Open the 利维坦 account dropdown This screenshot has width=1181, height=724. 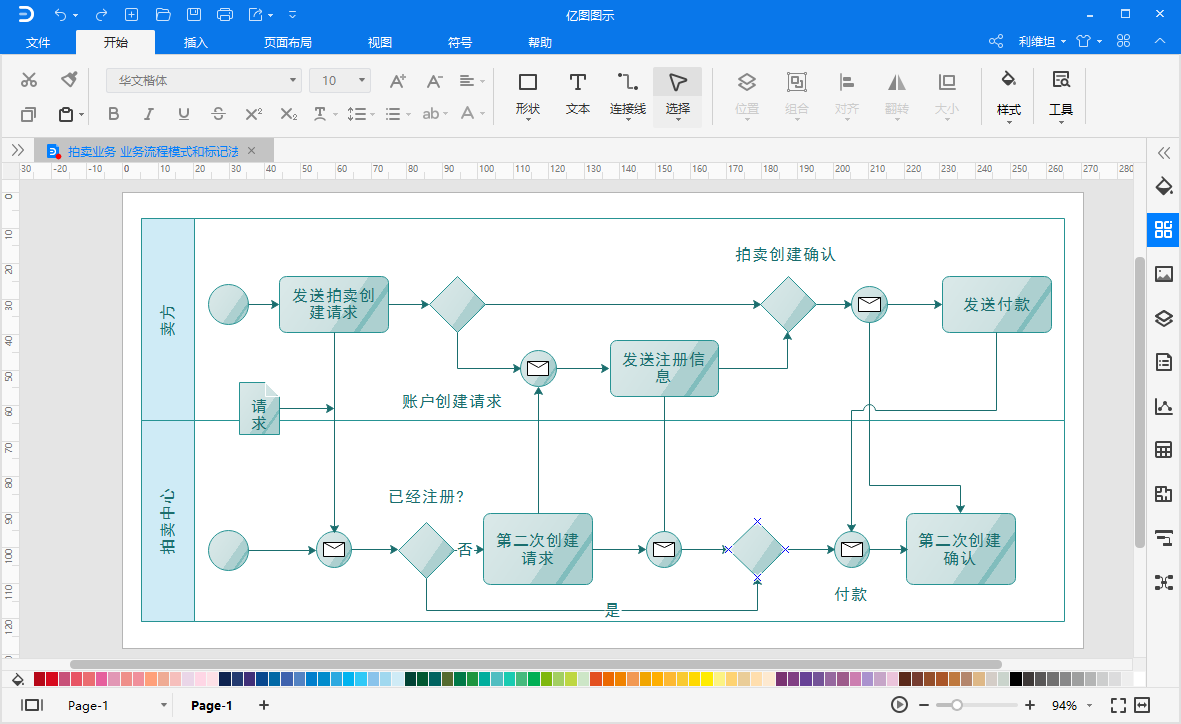tap(1042, 41)
